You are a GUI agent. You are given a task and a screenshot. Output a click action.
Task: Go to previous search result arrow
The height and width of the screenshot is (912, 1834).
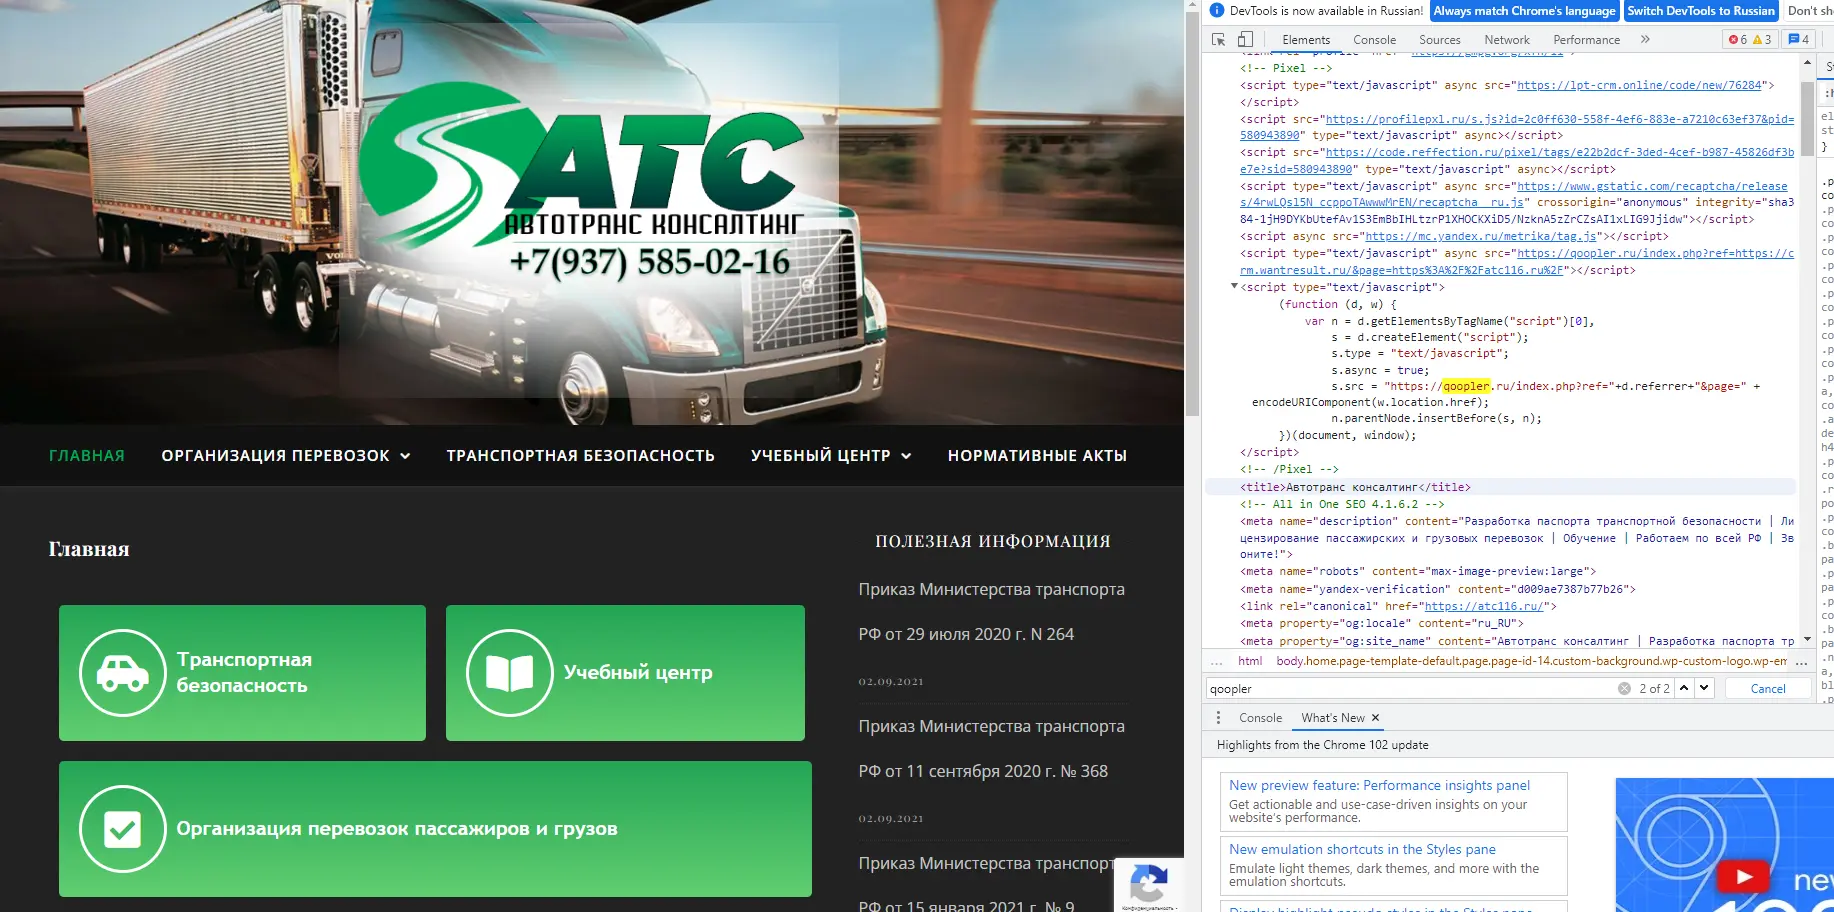[x=1684, y=688]
